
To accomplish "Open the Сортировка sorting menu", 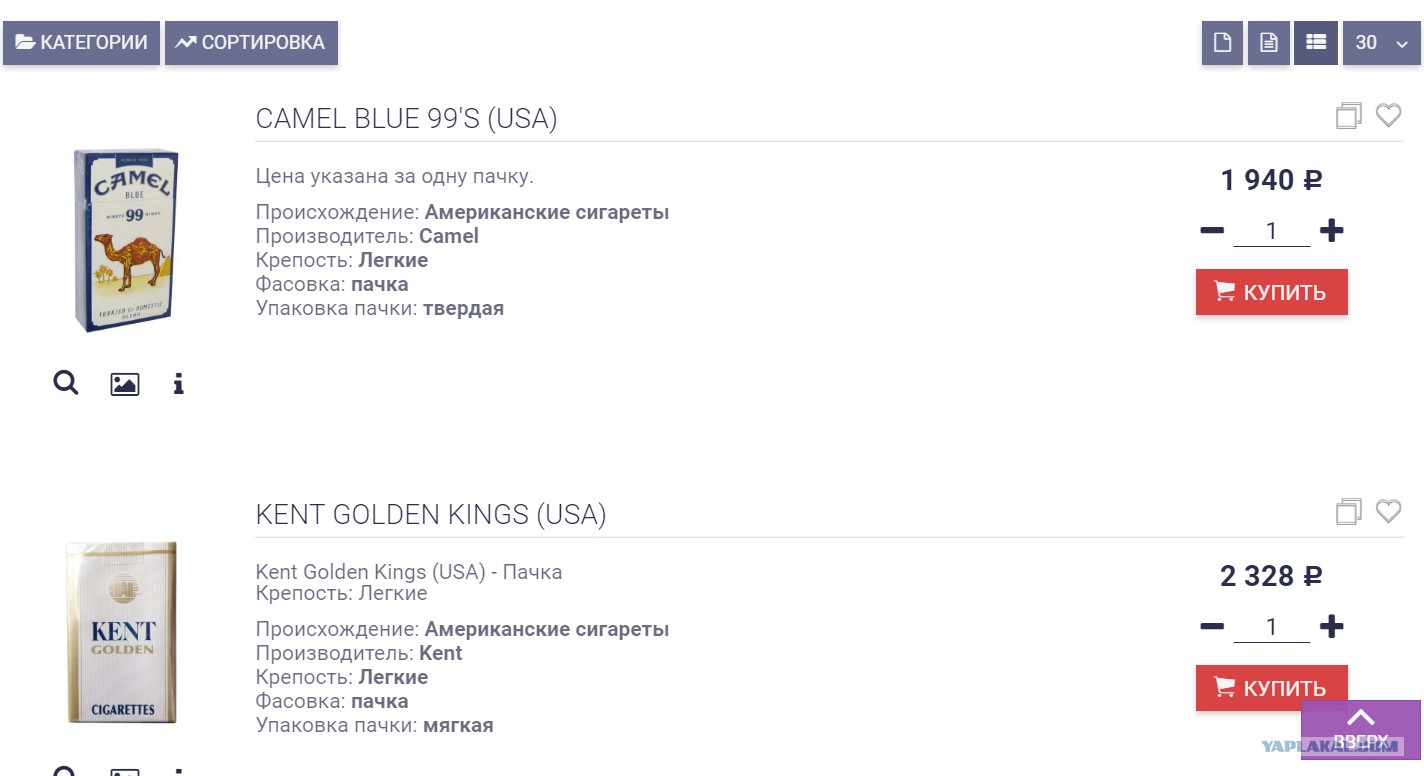I will (251, 43).
